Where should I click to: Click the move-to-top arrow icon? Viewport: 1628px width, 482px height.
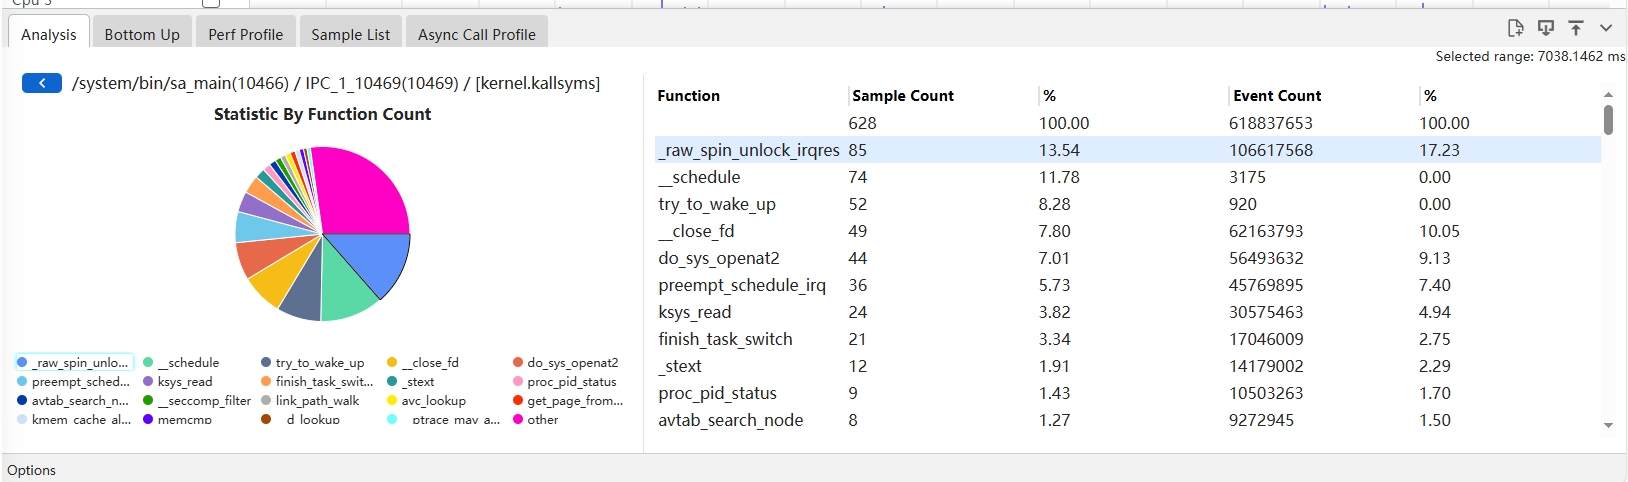coord(1576,28)
